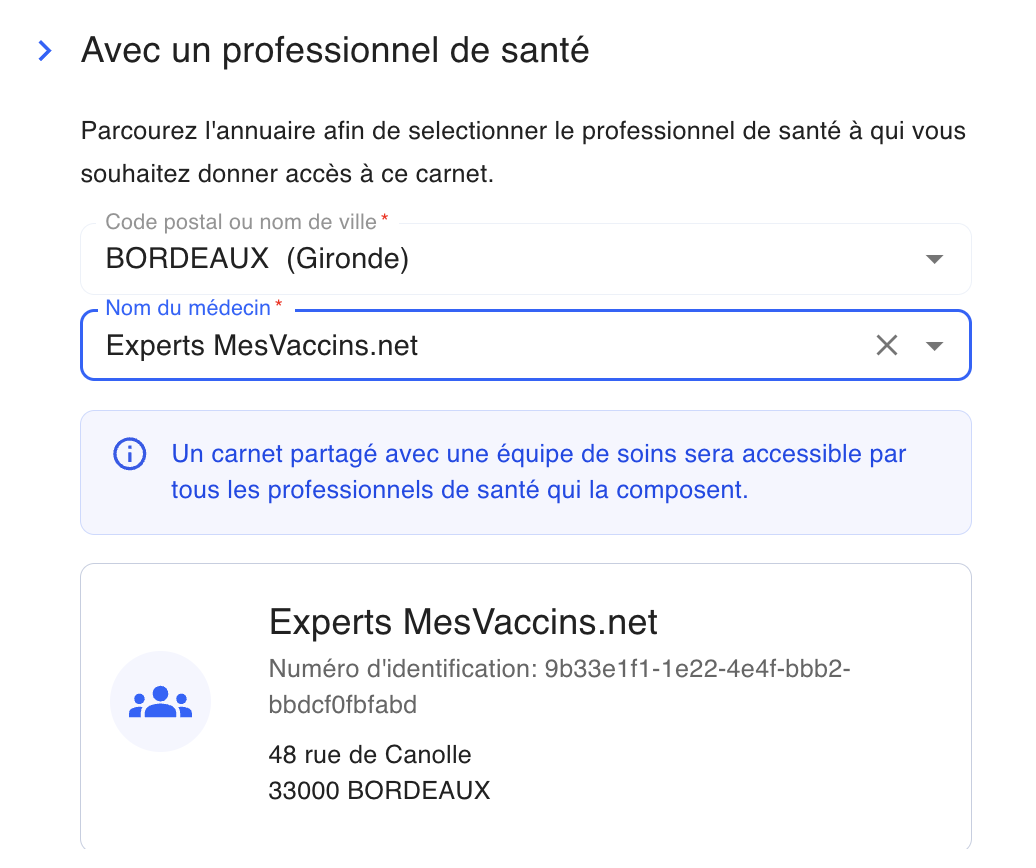
Task: Click the blue info circle icon
Action: [x=130, y=454]
